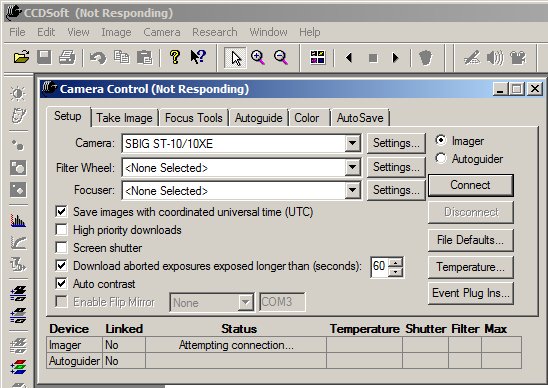Image resolution: width=548 pixels, height=388 pixels.
Task: Click the histogram icon in left sidebar
Action: pos(18,221)
